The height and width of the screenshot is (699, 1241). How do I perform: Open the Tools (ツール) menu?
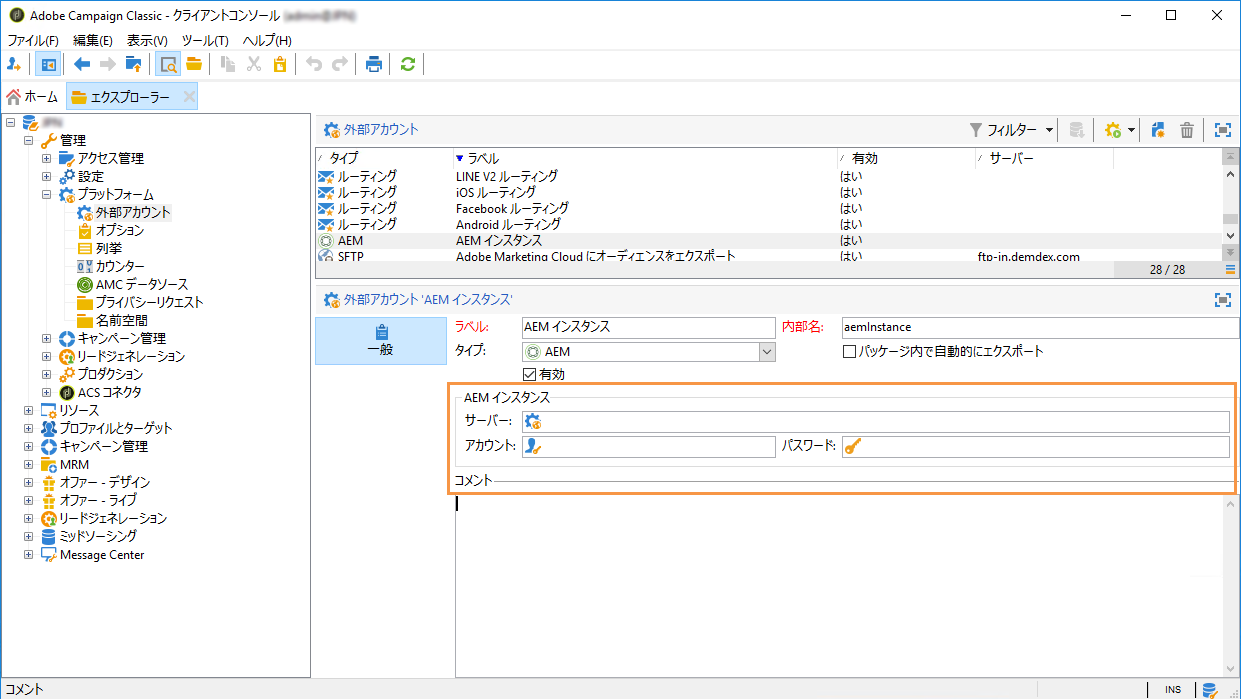point(205,41)
